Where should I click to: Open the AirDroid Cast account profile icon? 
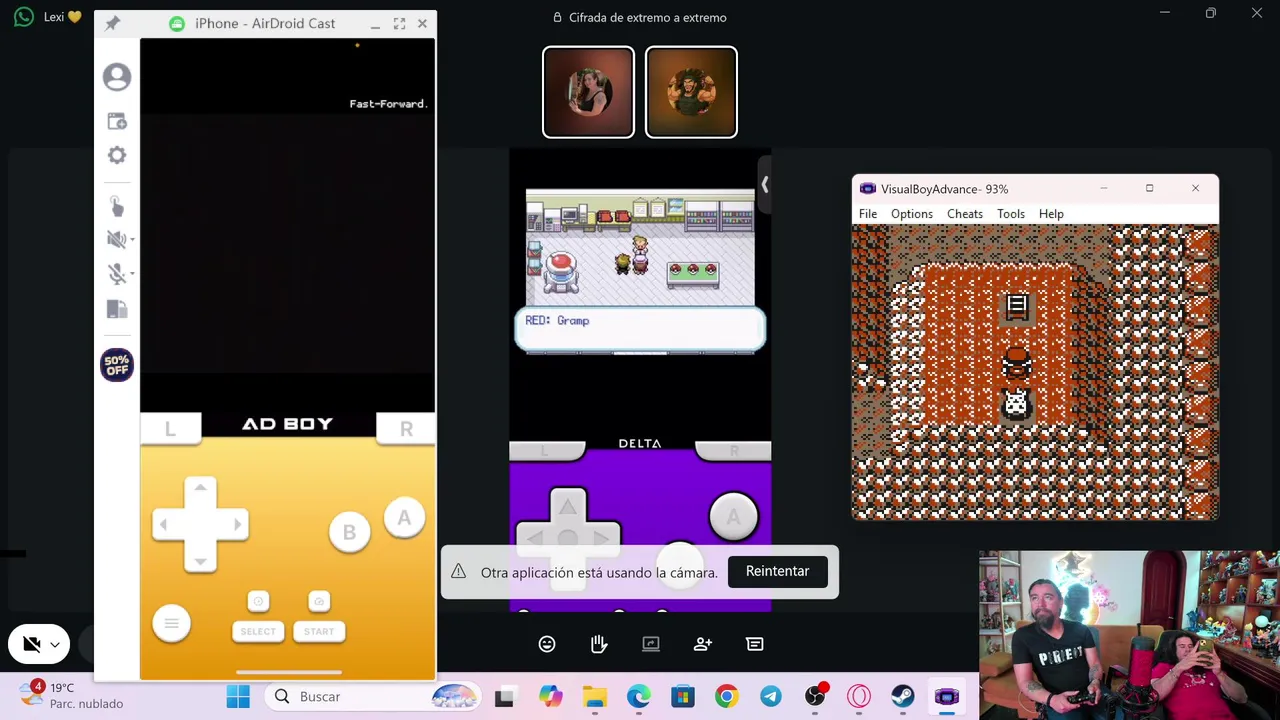click(117, 77)
